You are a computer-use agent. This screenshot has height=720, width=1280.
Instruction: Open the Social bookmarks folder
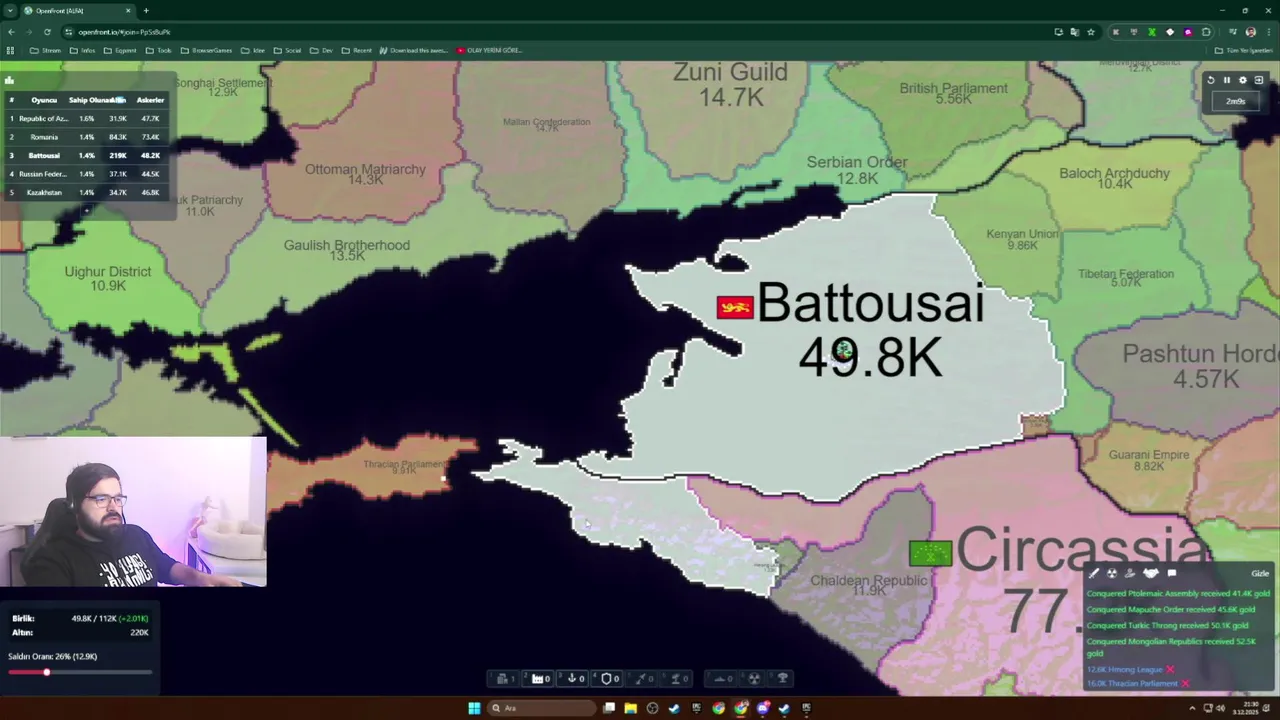tap(287, 50)
